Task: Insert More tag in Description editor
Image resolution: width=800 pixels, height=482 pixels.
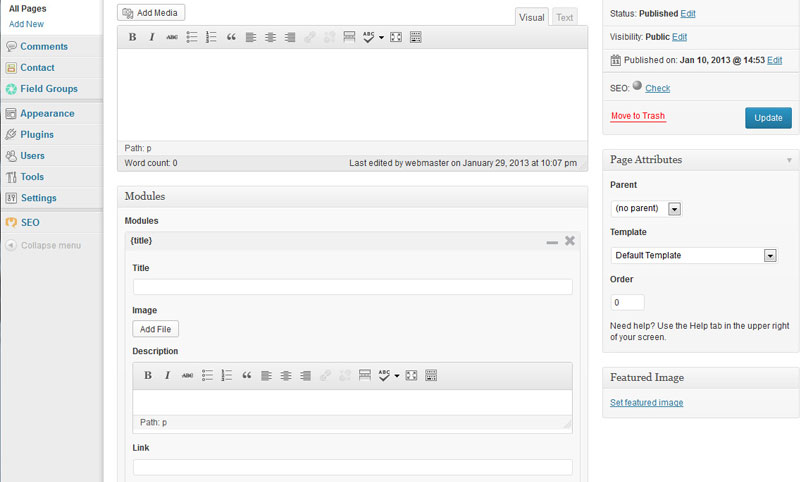Action: (365, 375)
